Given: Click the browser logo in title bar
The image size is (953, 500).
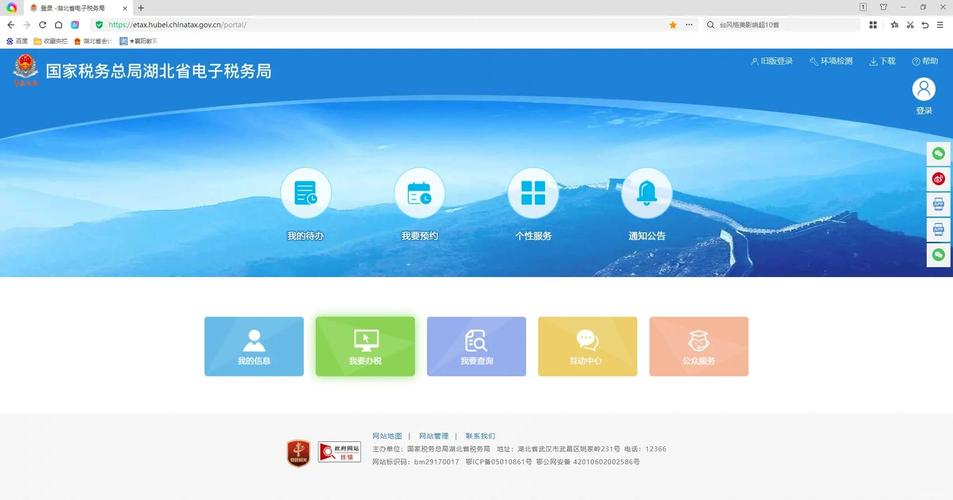Looking at the screenshot, I should coord(12,8).
